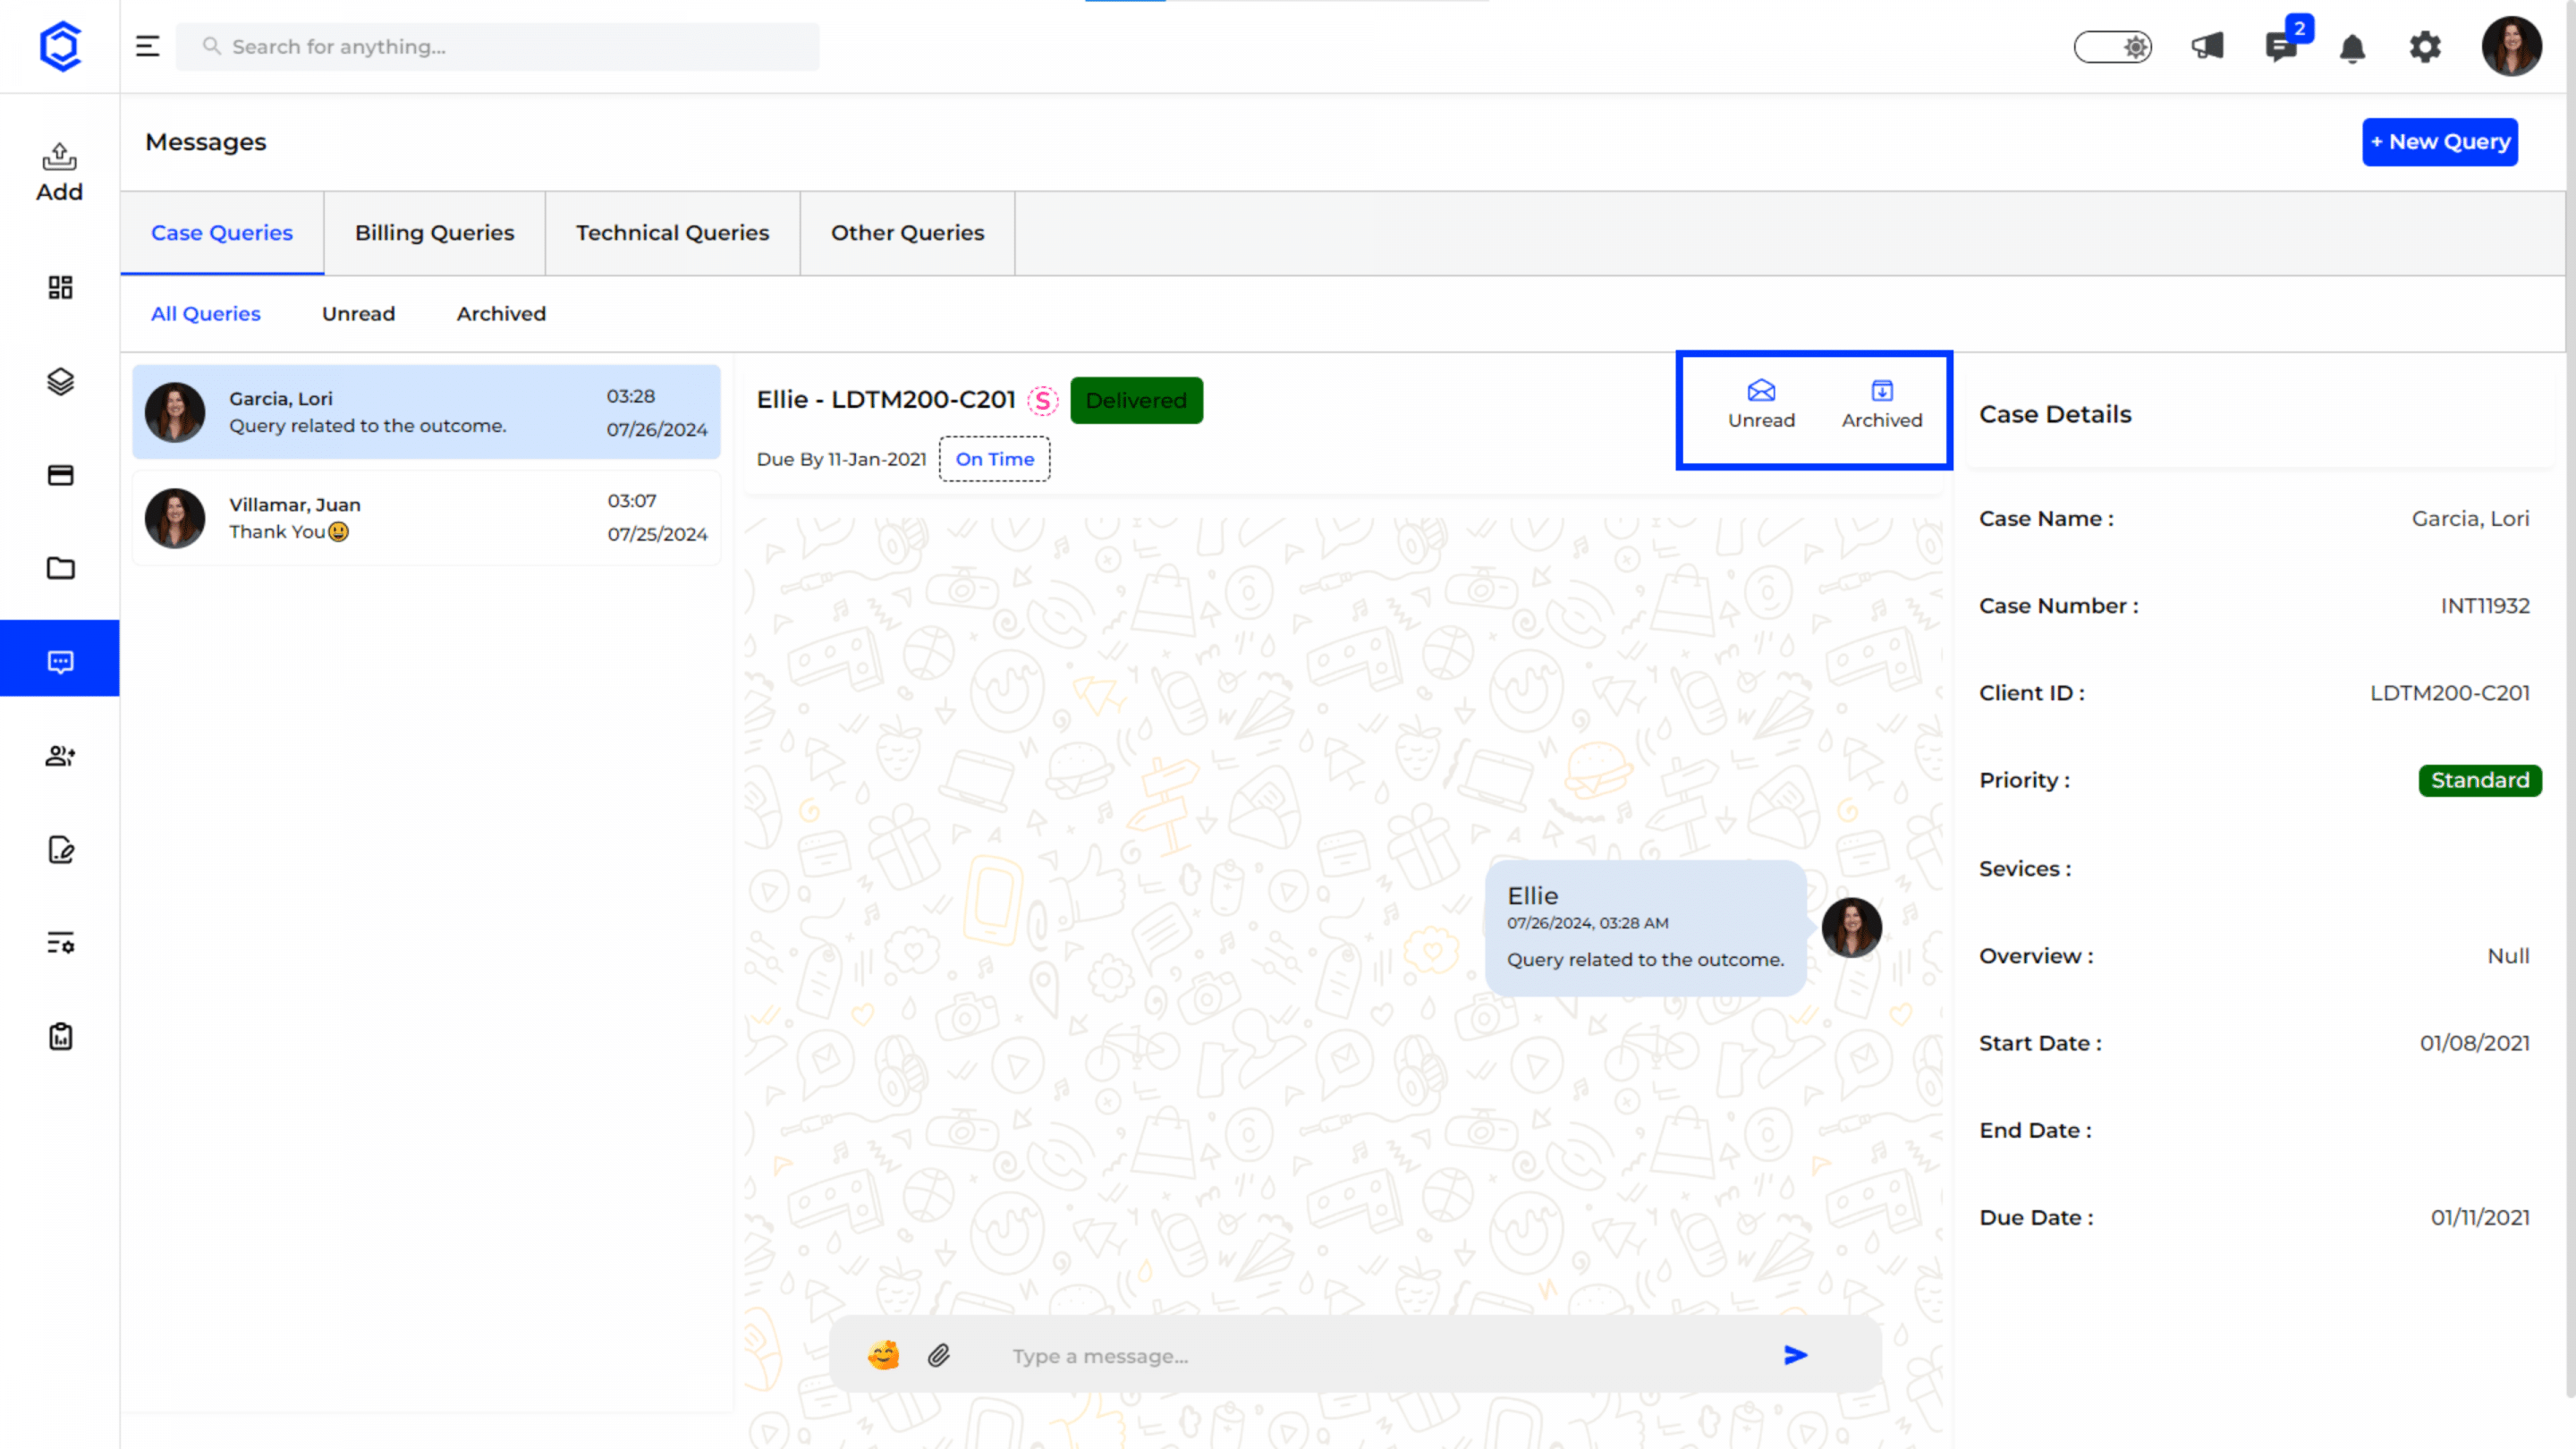Switch to Case Queries tab

click(222, 233)
